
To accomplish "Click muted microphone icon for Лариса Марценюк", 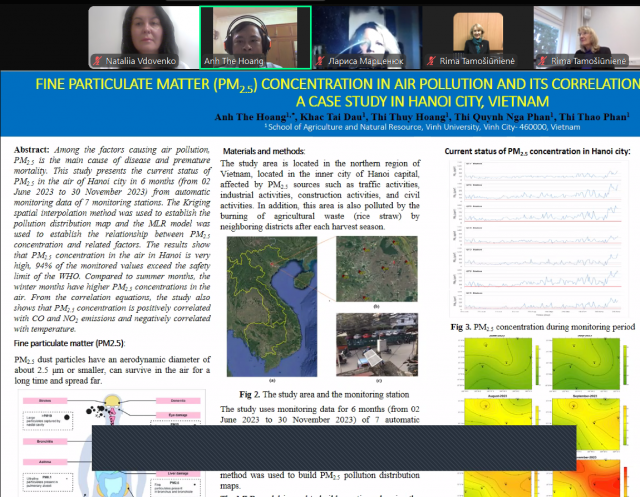I will [x=320, y=61].
